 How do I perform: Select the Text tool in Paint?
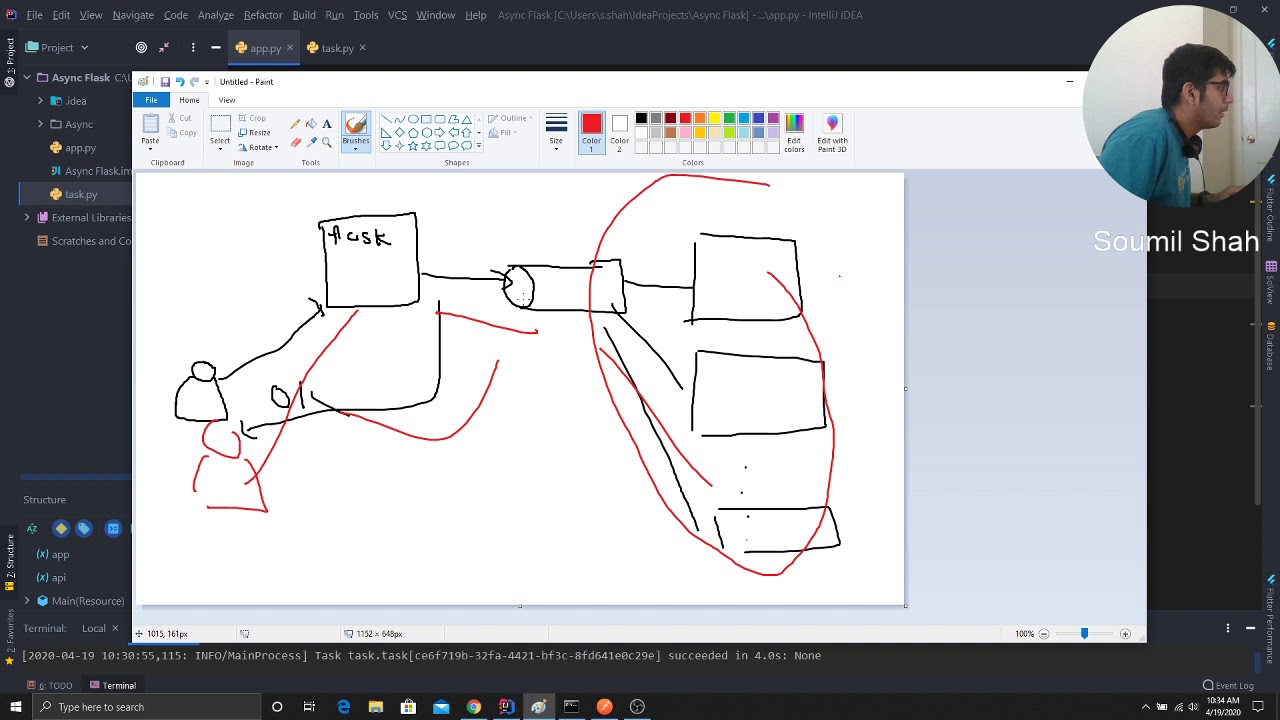coord(327,124)
